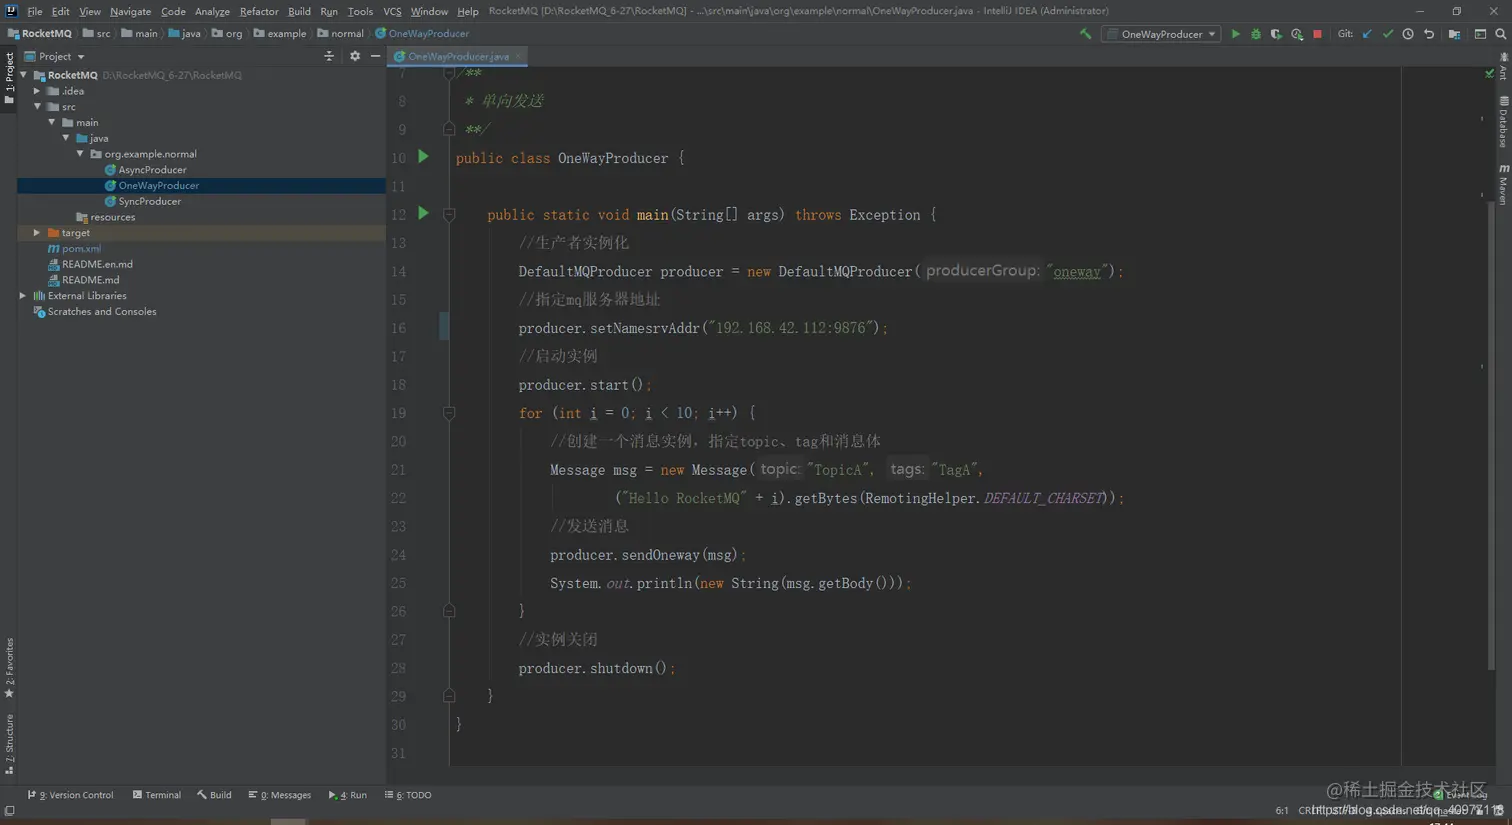Collapse the org.example.normal package
Image resolution: width=1512 pixels, height=825 pixels.
point(80,154)
